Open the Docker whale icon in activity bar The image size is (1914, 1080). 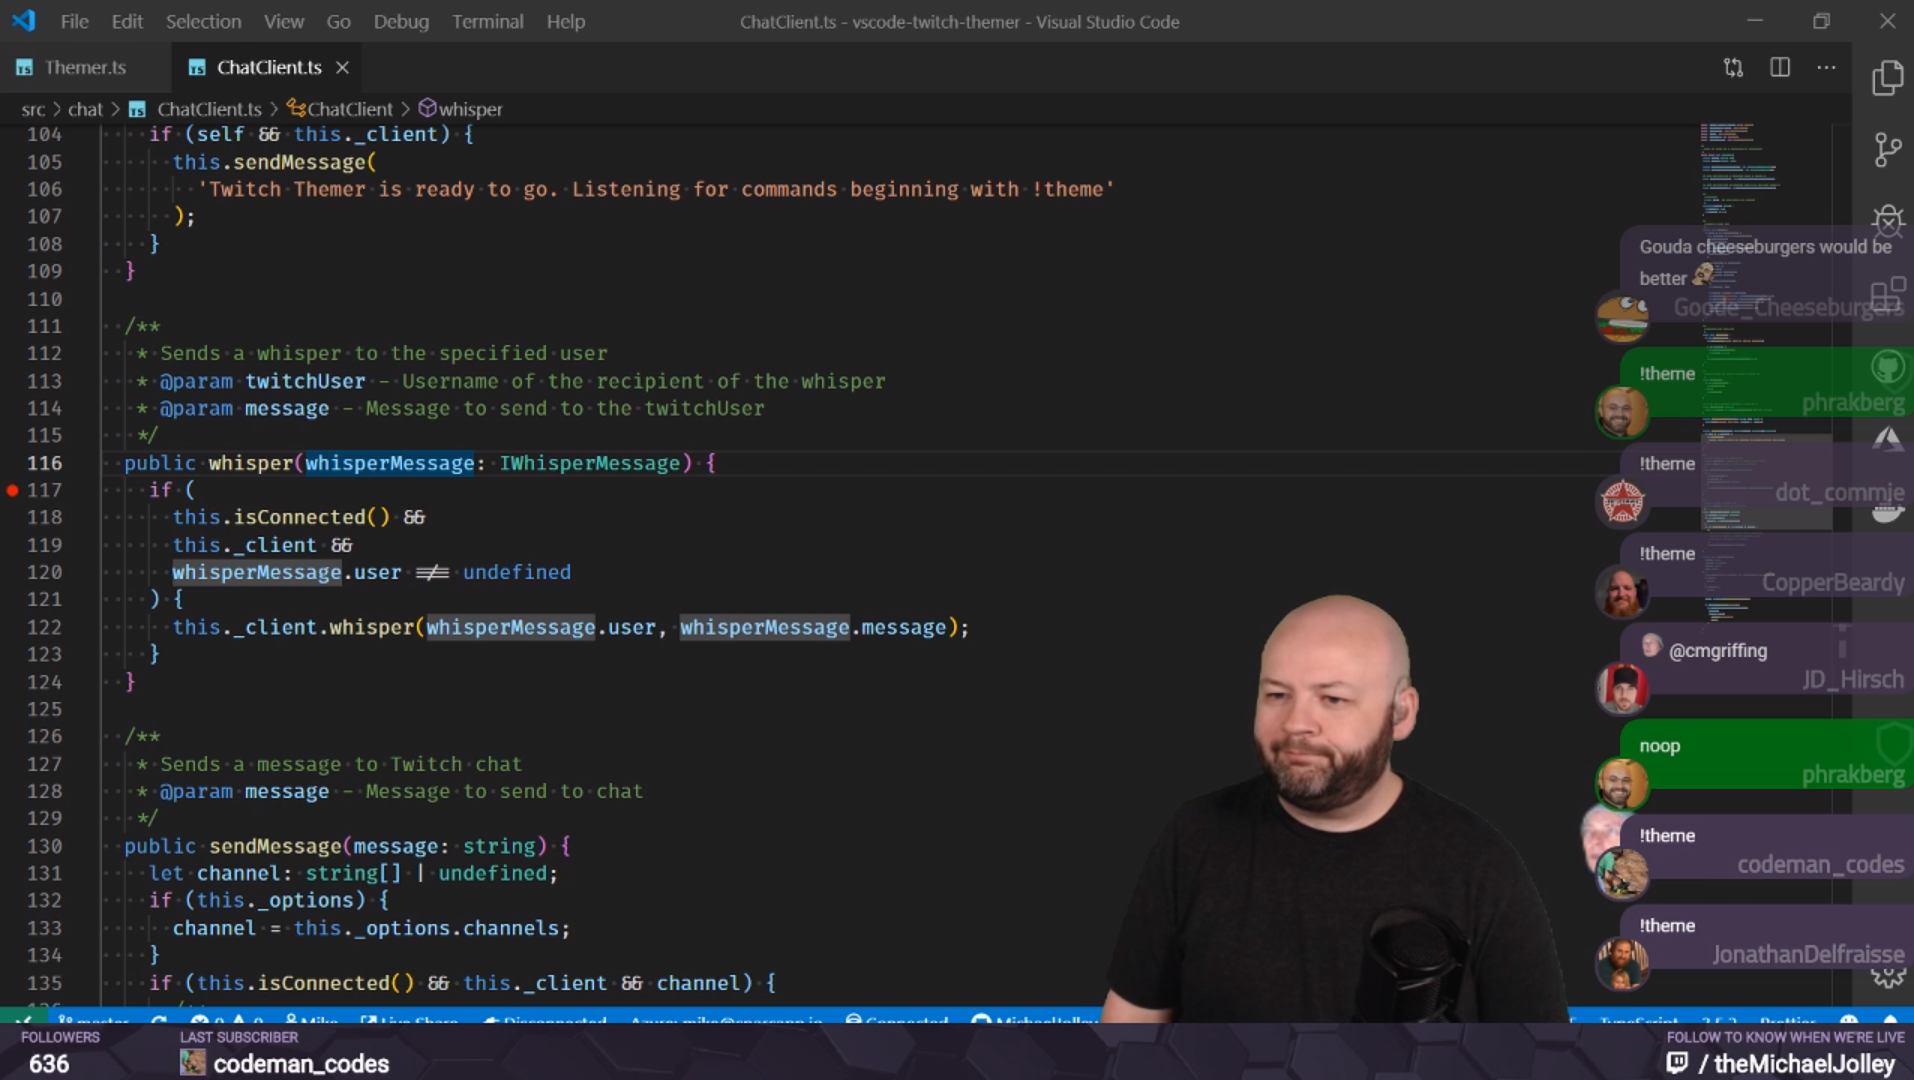coord(1887,512)
